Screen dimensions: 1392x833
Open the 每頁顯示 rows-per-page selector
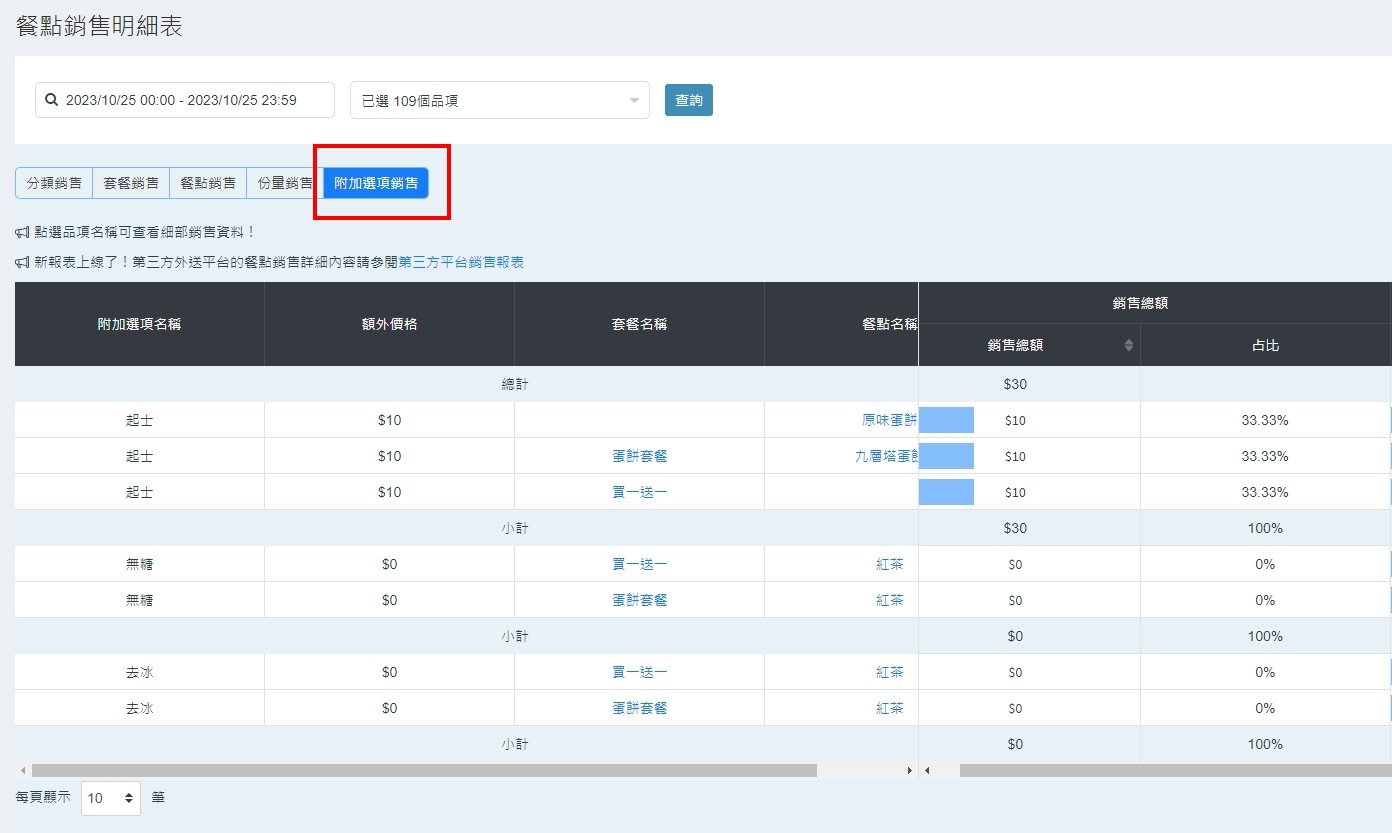tap(110, 798)
